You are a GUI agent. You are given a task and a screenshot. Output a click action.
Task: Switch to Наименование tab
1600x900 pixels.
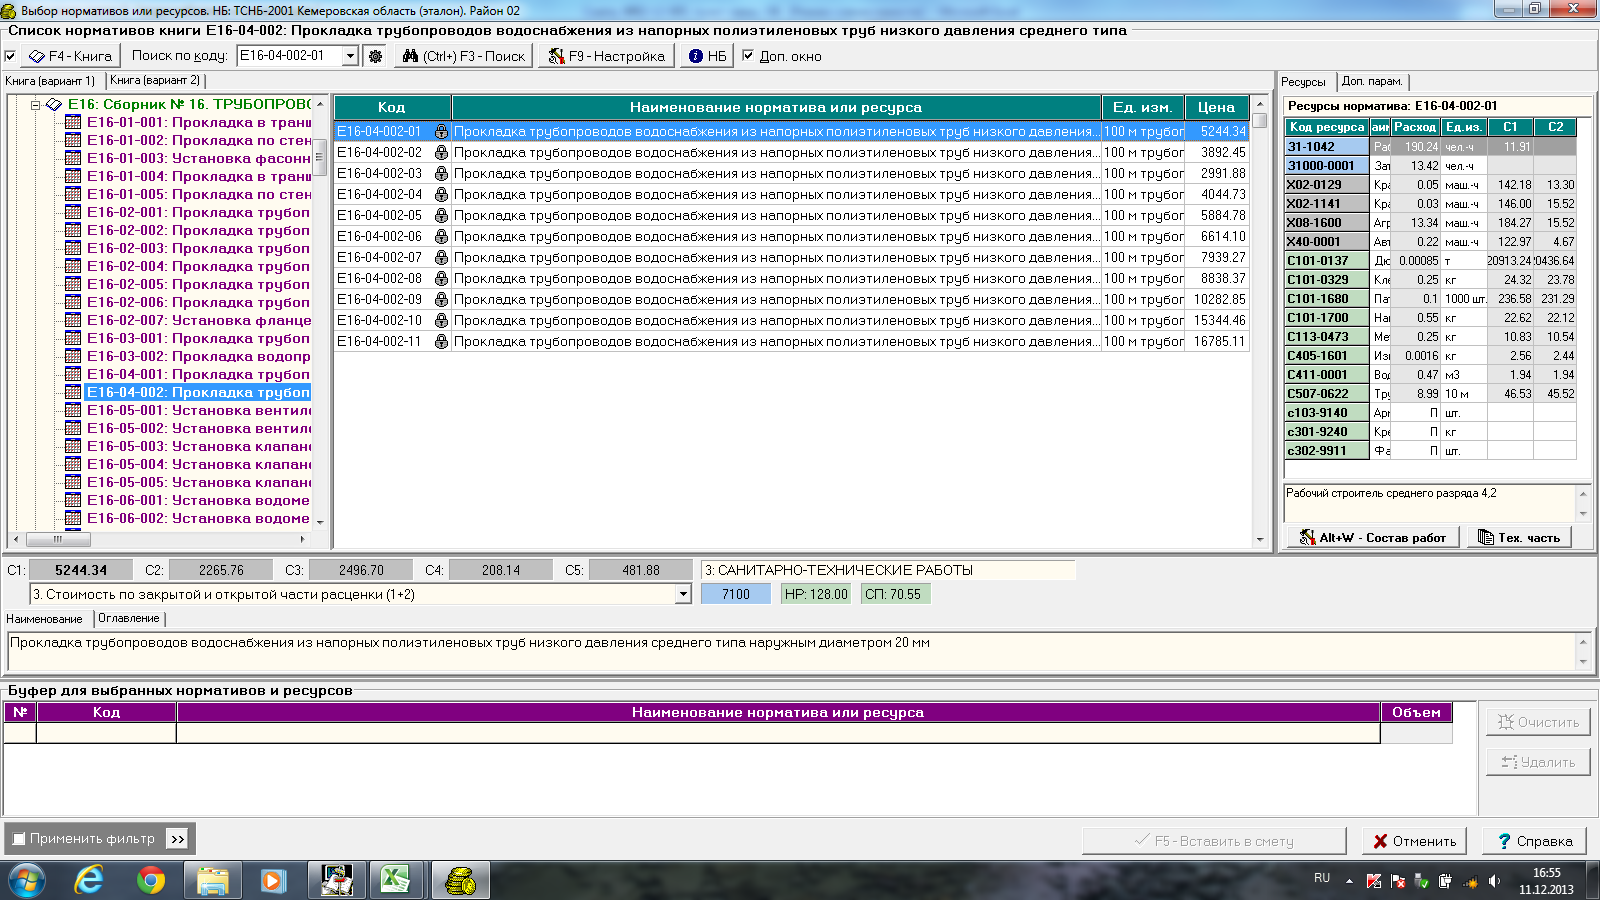(x=45, y=619)
